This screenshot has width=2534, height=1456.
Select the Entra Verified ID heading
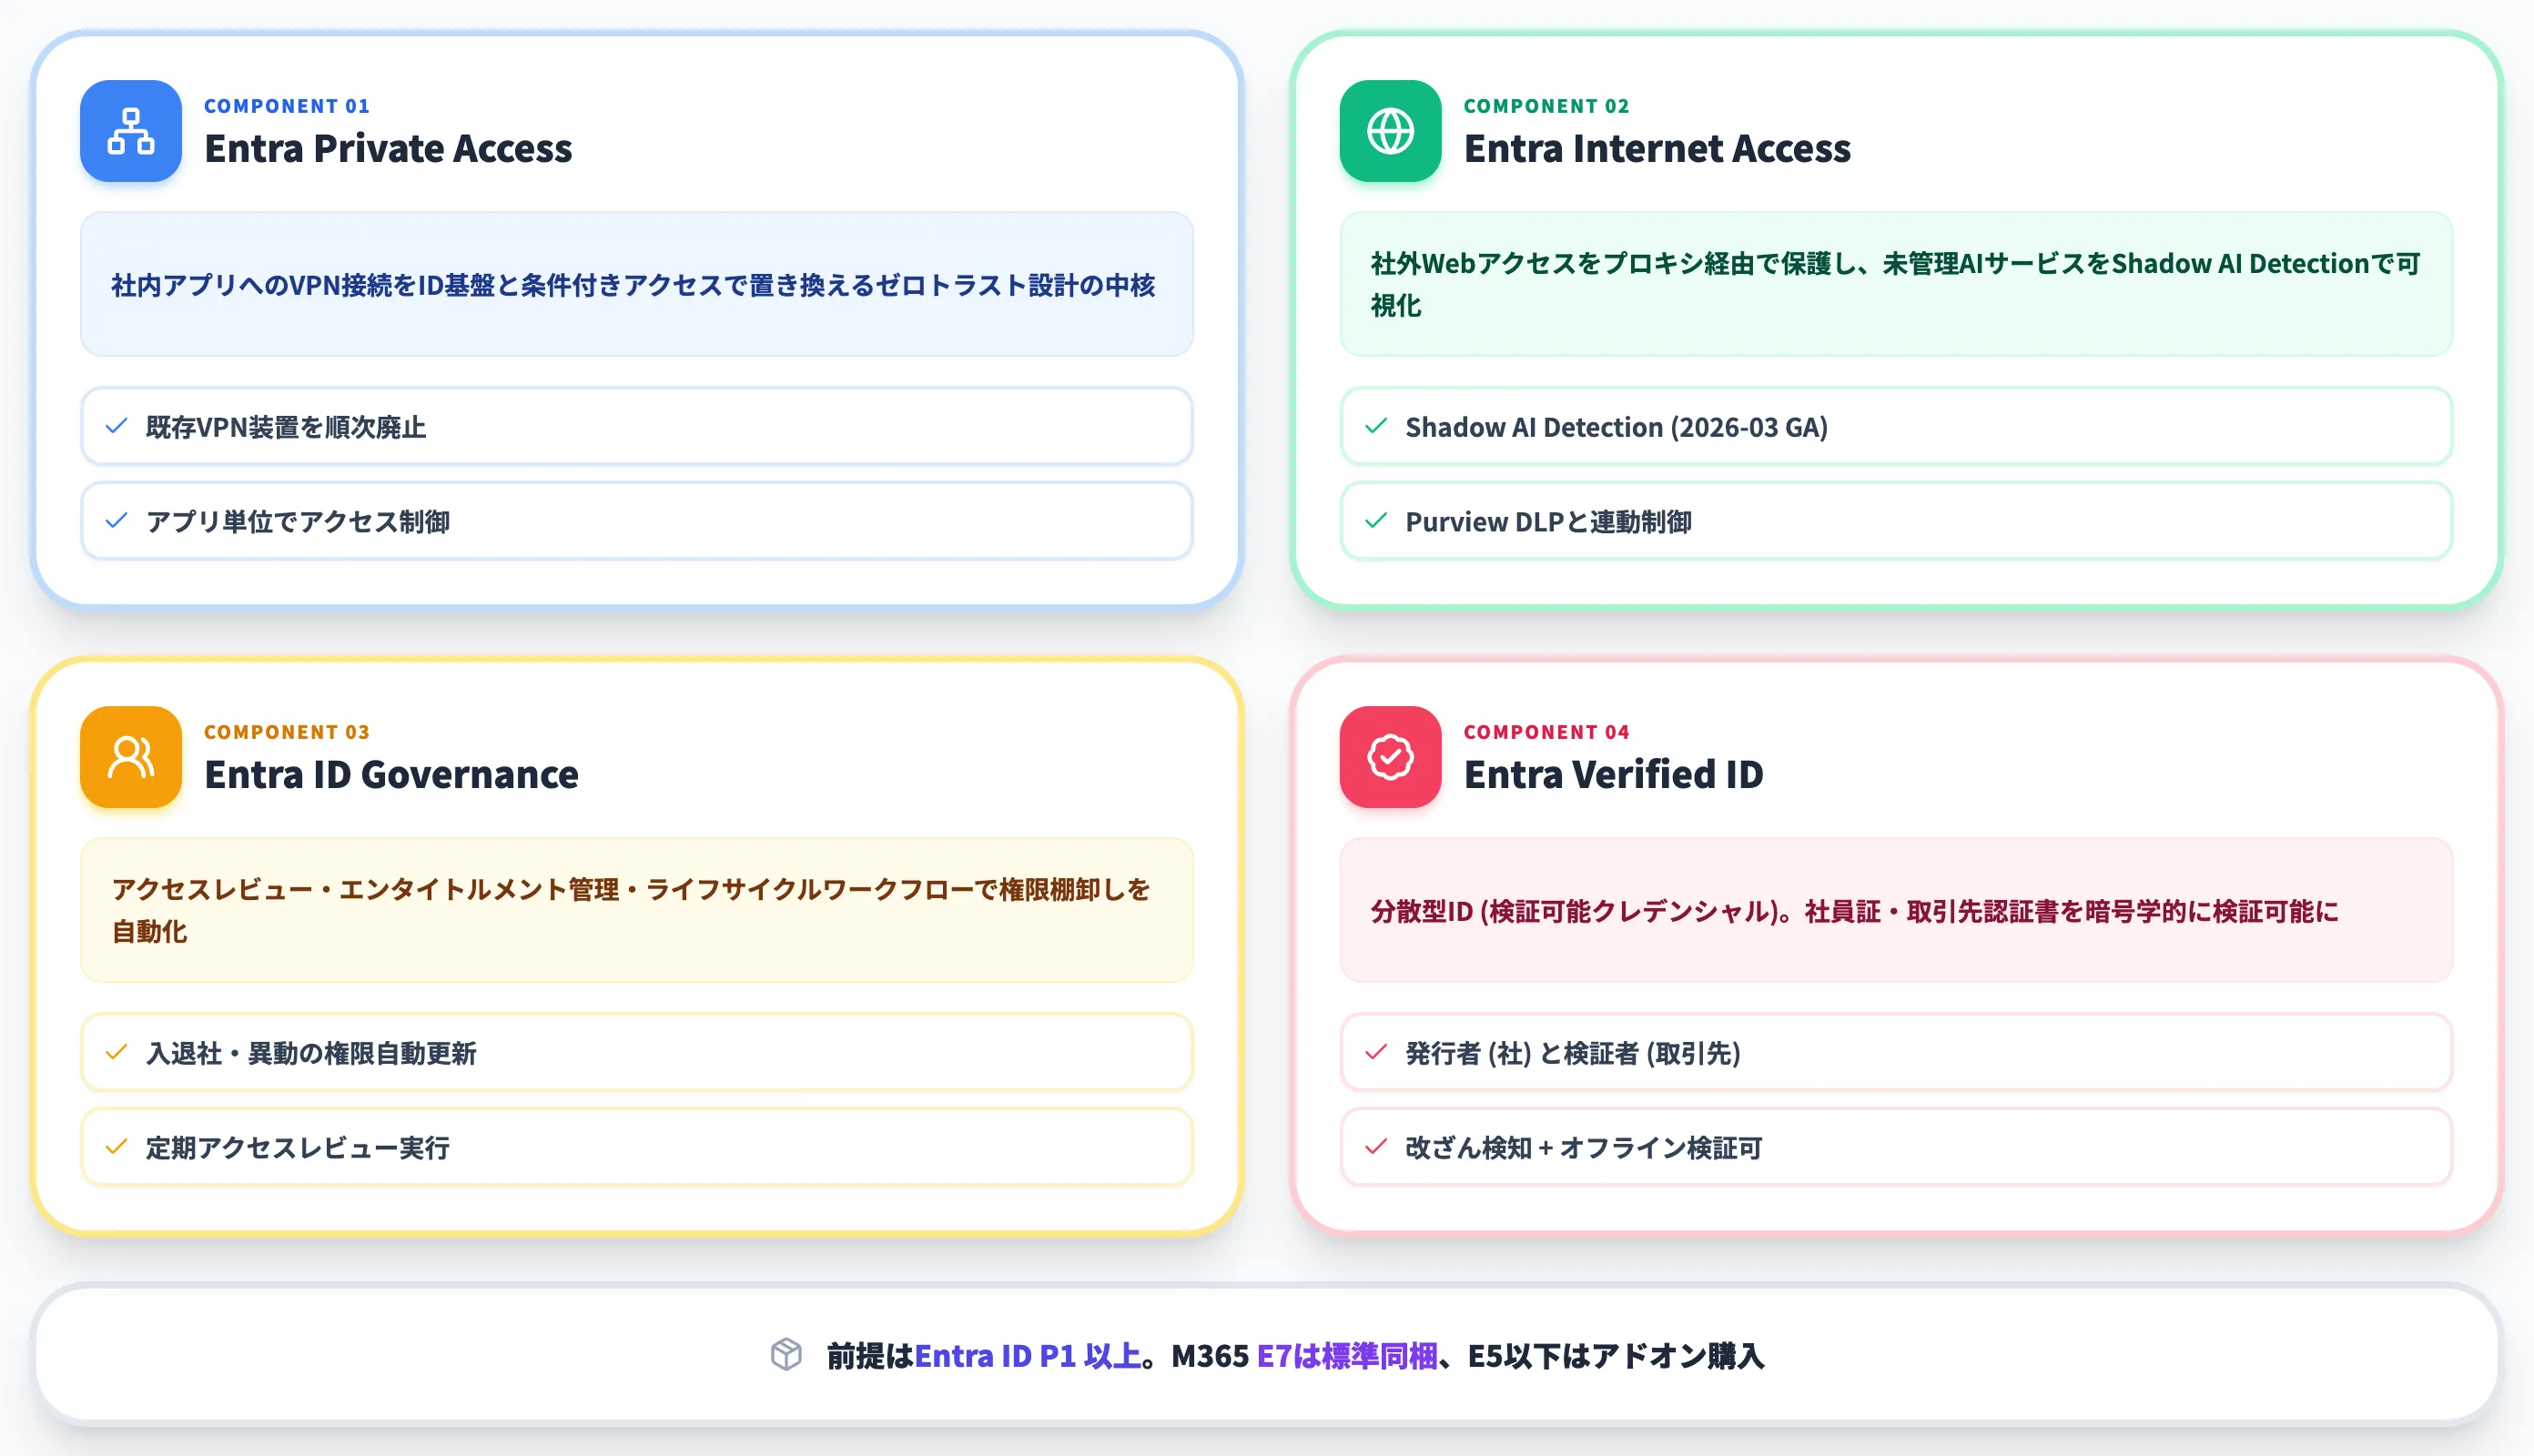click(x=1613, y=774)
